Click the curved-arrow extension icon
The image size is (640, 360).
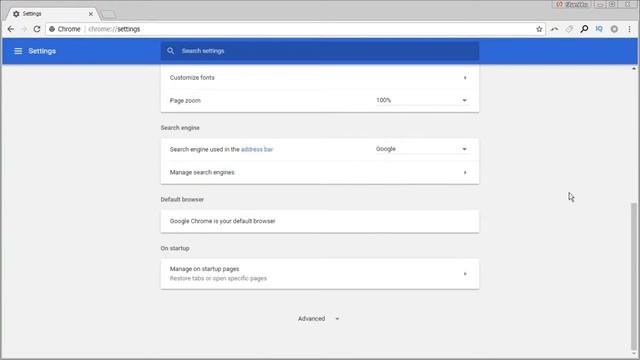(554, 29)
